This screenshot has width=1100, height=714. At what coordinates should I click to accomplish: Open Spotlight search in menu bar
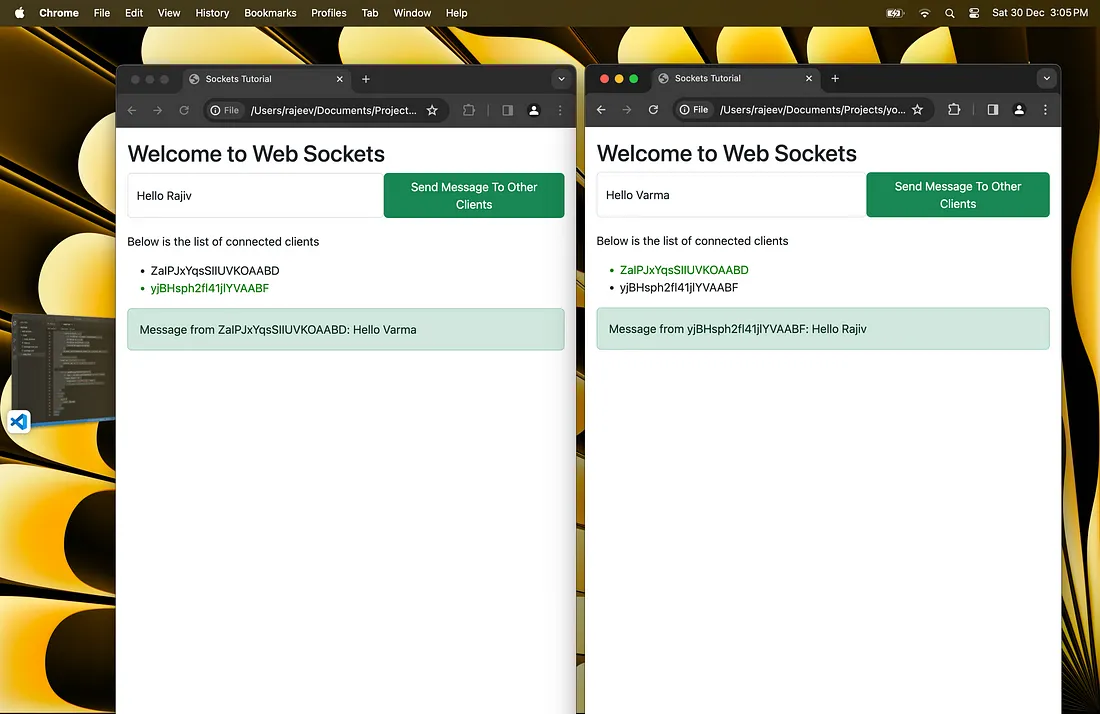949,13
